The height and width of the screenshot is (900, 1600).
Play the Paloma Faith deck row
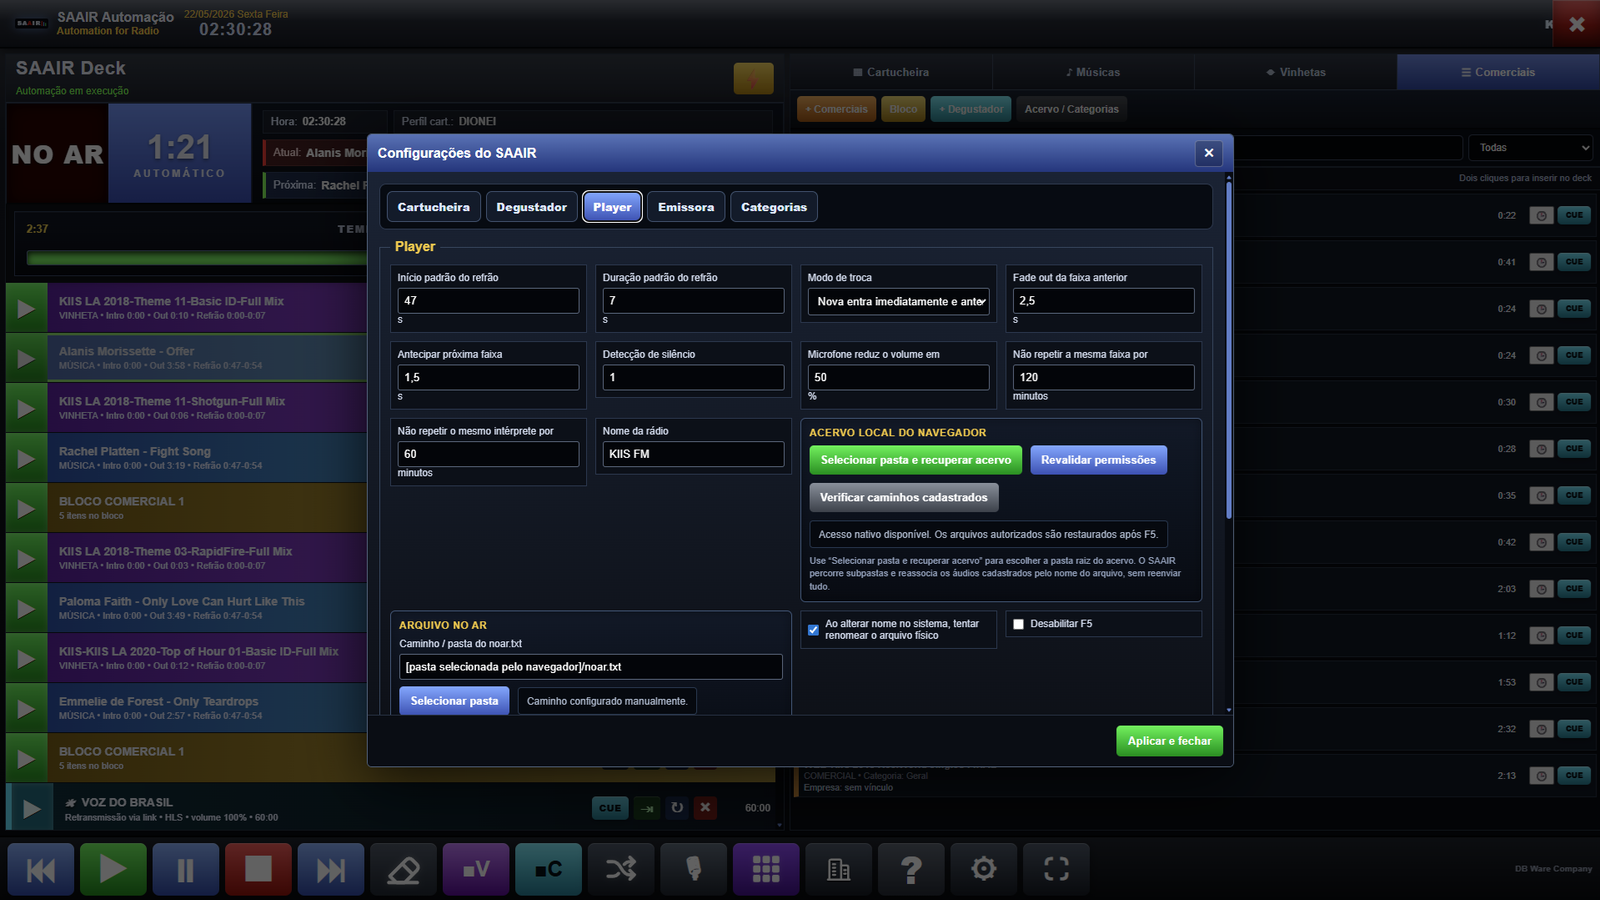click(x=27, y=608)
